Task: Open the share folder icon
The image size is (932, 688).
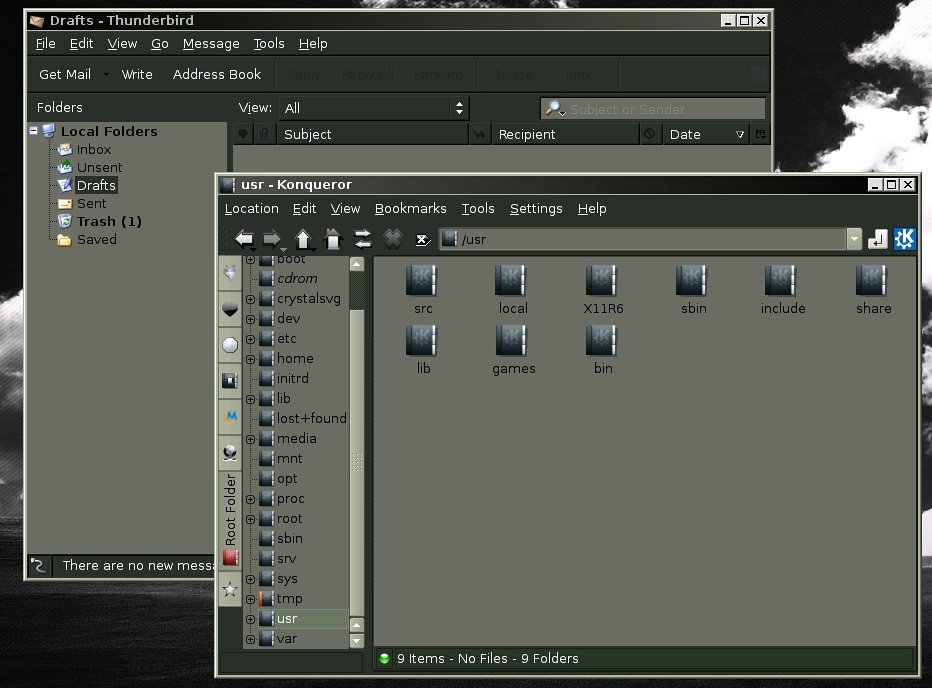Action: pyautogui.click(x=873, y=291)
